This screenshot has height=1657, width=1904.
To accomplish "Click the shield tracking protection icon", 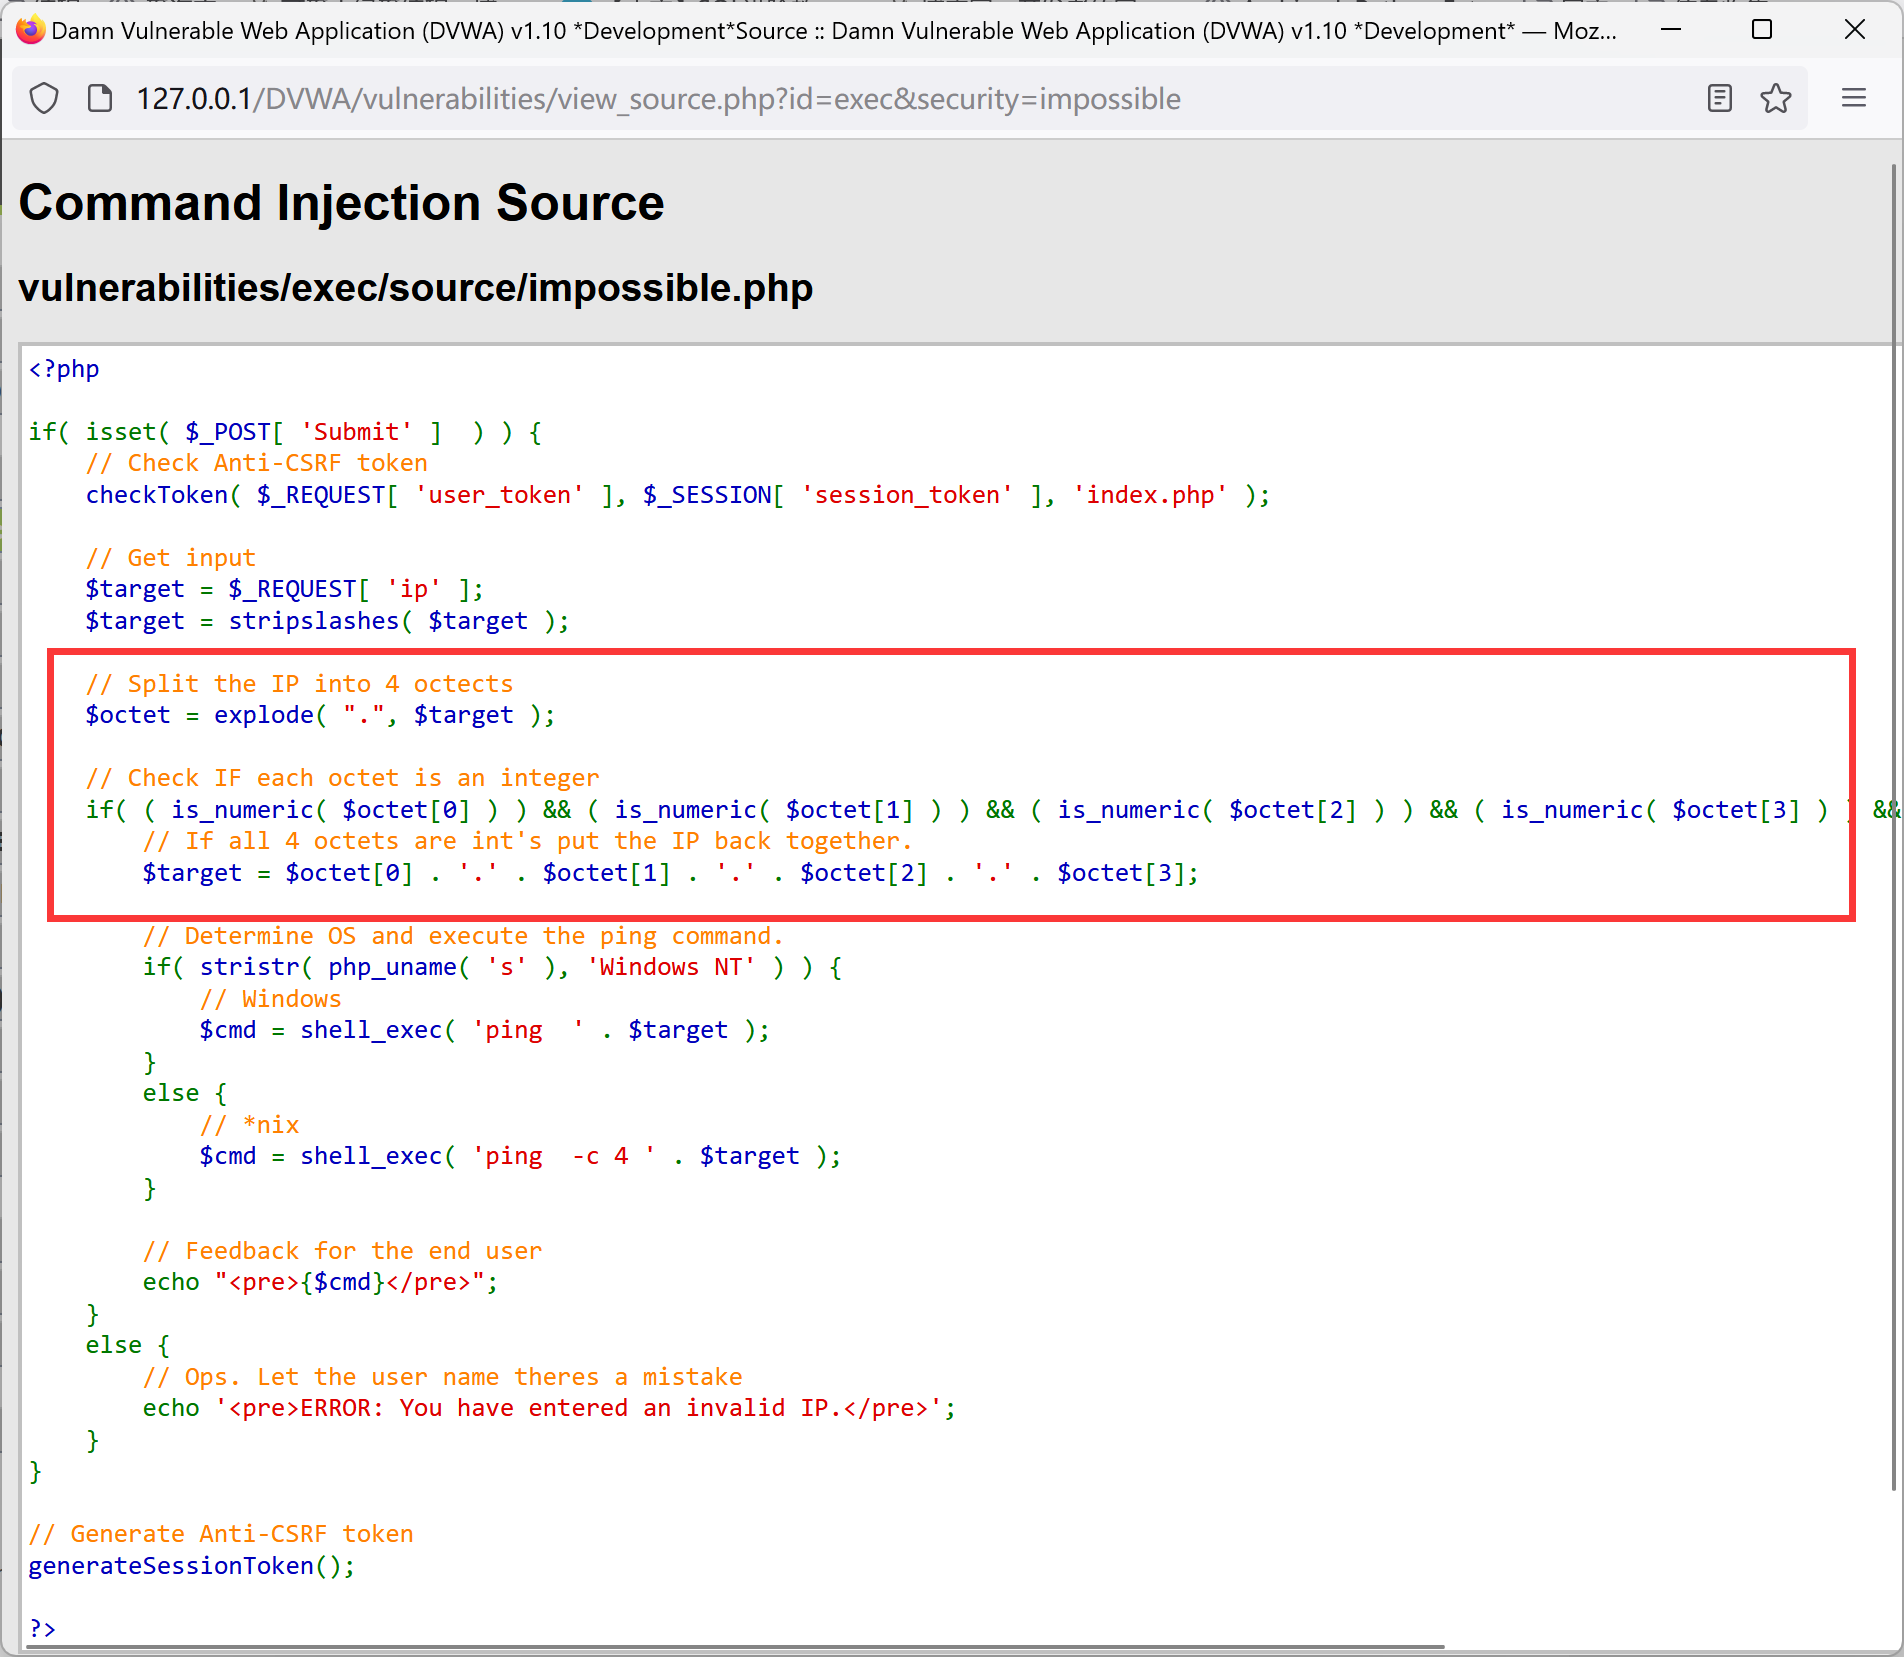I will [x=44, y=99].
